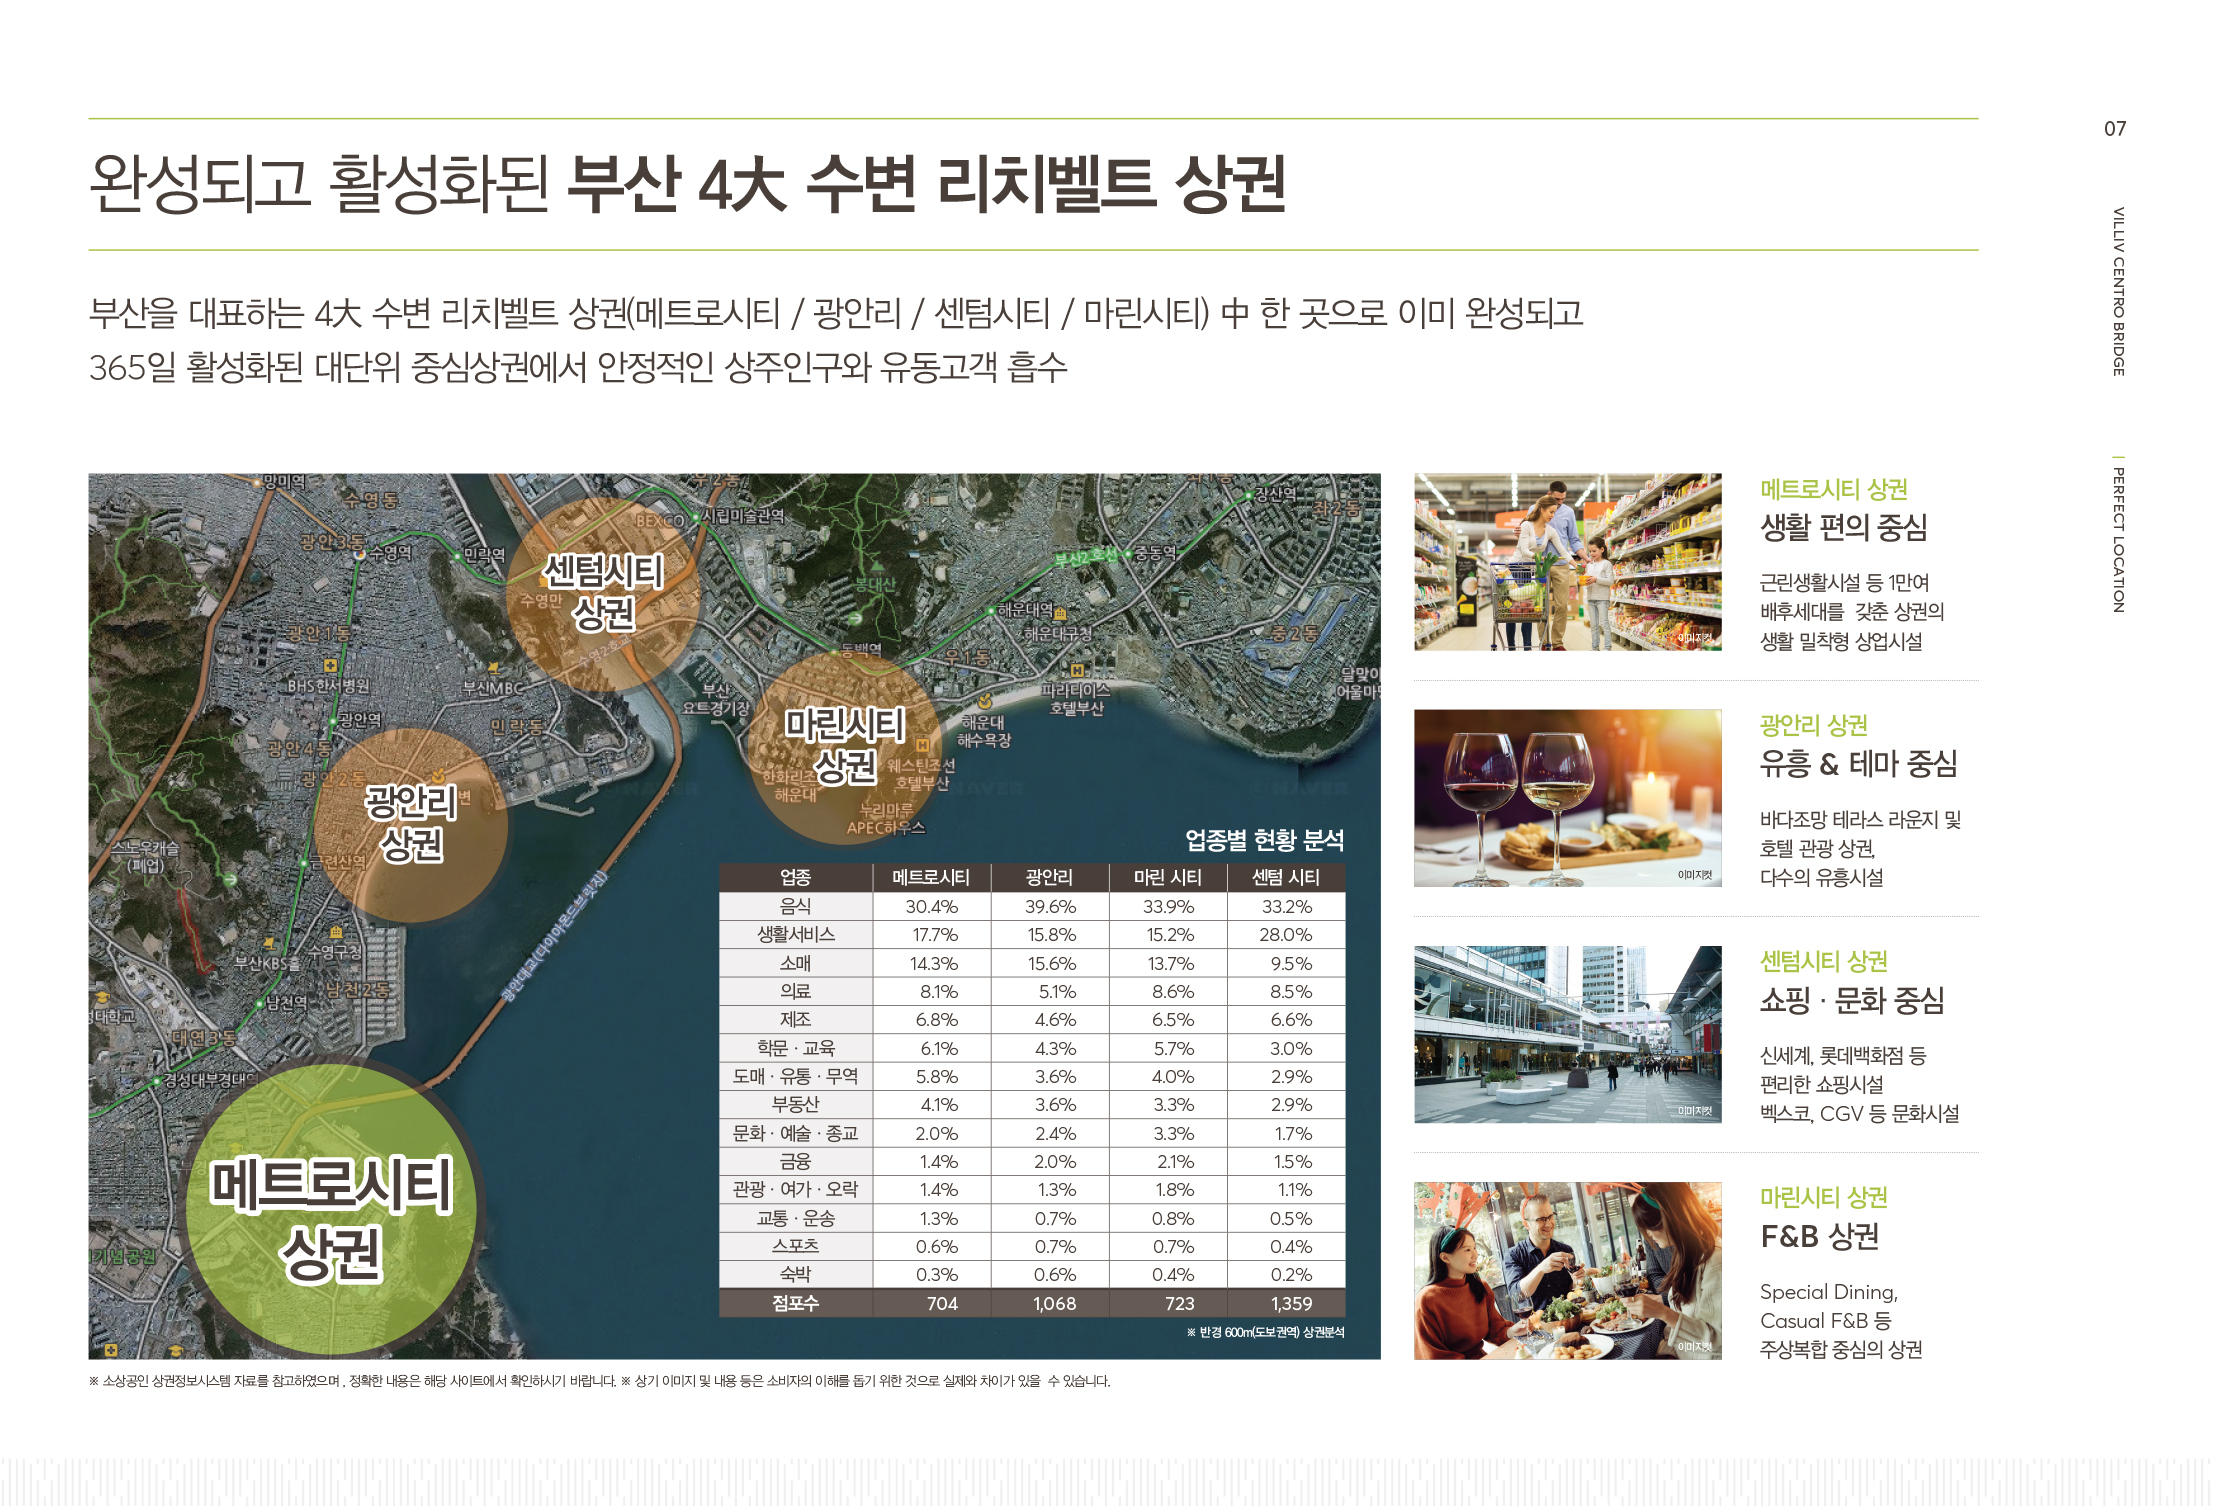Select the F&B 상권 heading
Viewport: 2215px width, 1506px height.
coord(1820,1236)
